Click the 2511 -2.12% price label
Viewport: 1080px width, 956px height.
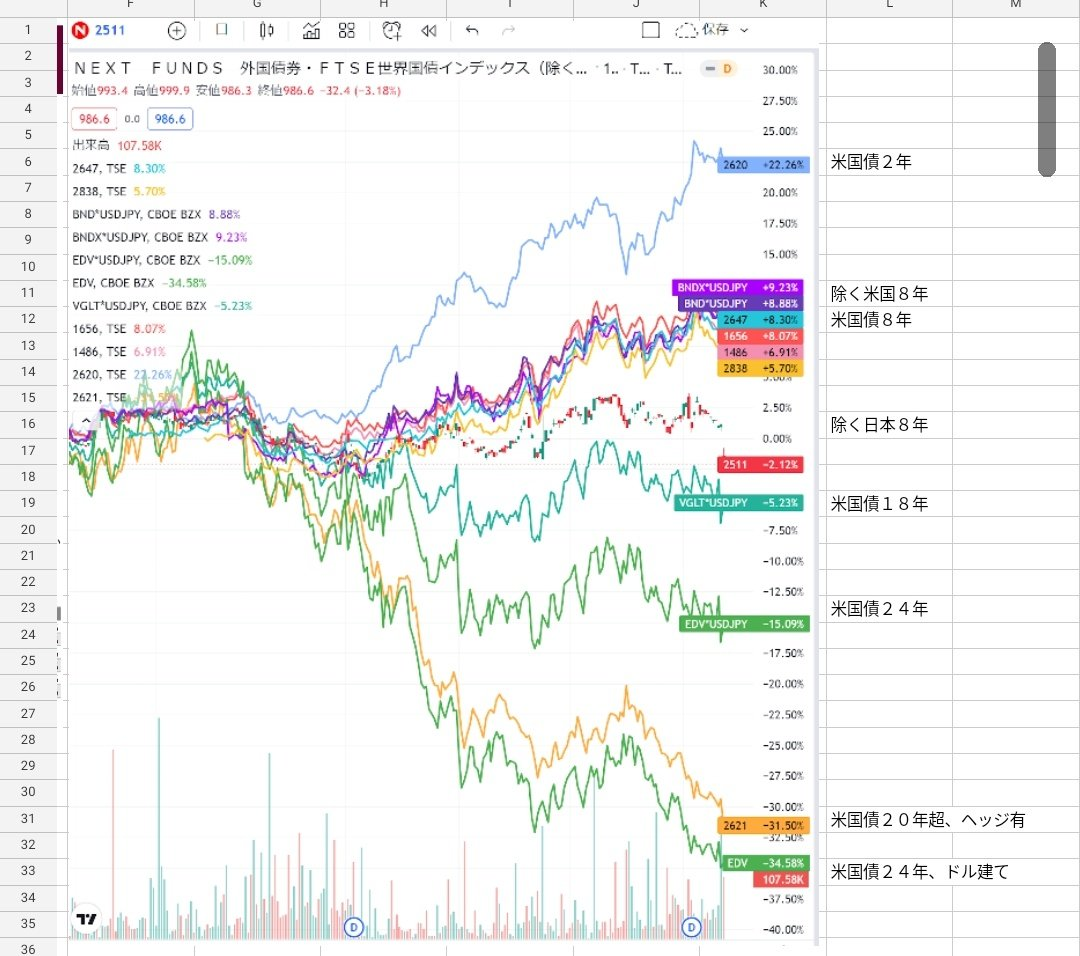(760, 464)
